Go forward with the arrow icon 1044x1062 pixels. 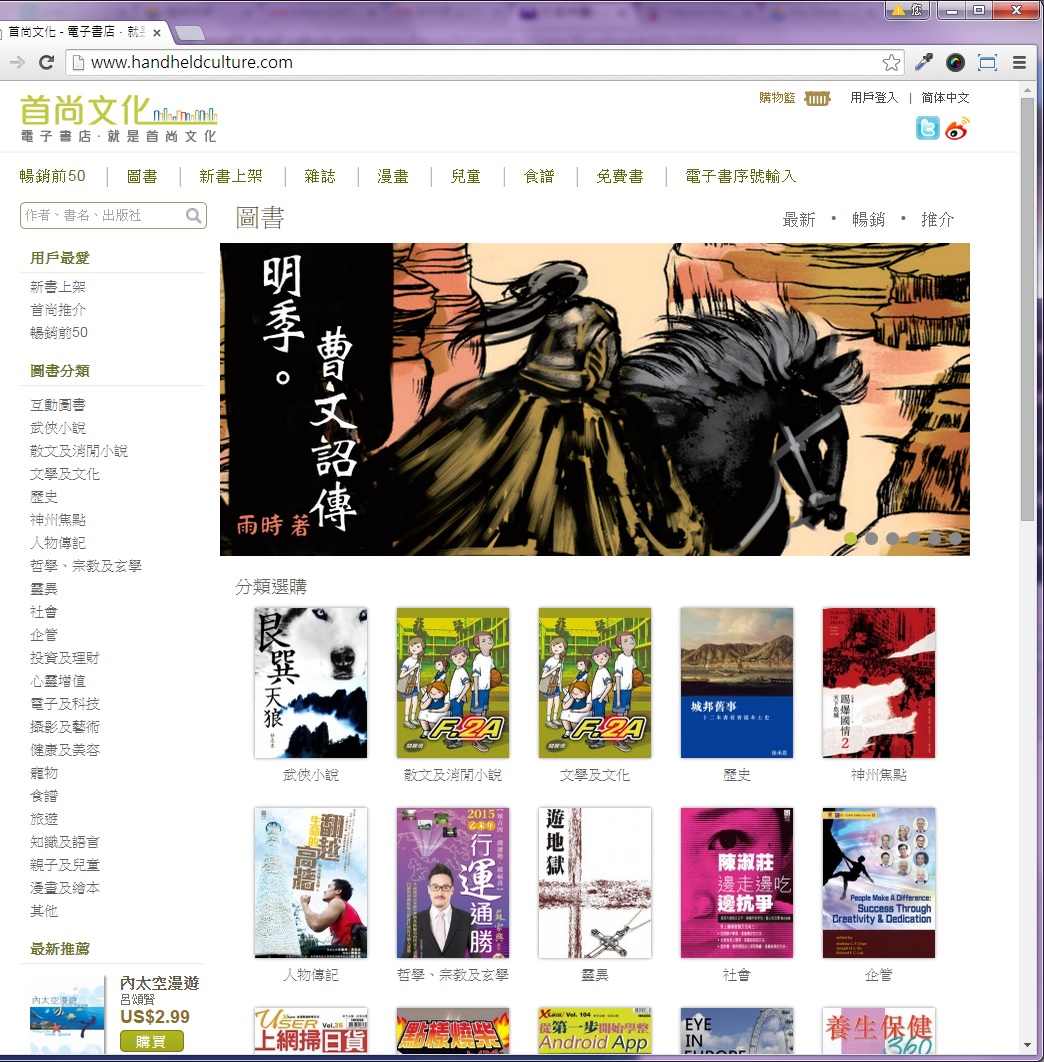17,63
